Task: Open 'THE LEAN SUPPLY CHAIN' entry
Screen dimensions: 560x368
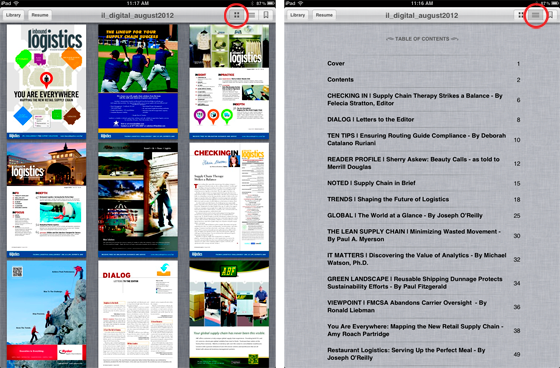Action: pyautogui.click(x=423, y=235)
